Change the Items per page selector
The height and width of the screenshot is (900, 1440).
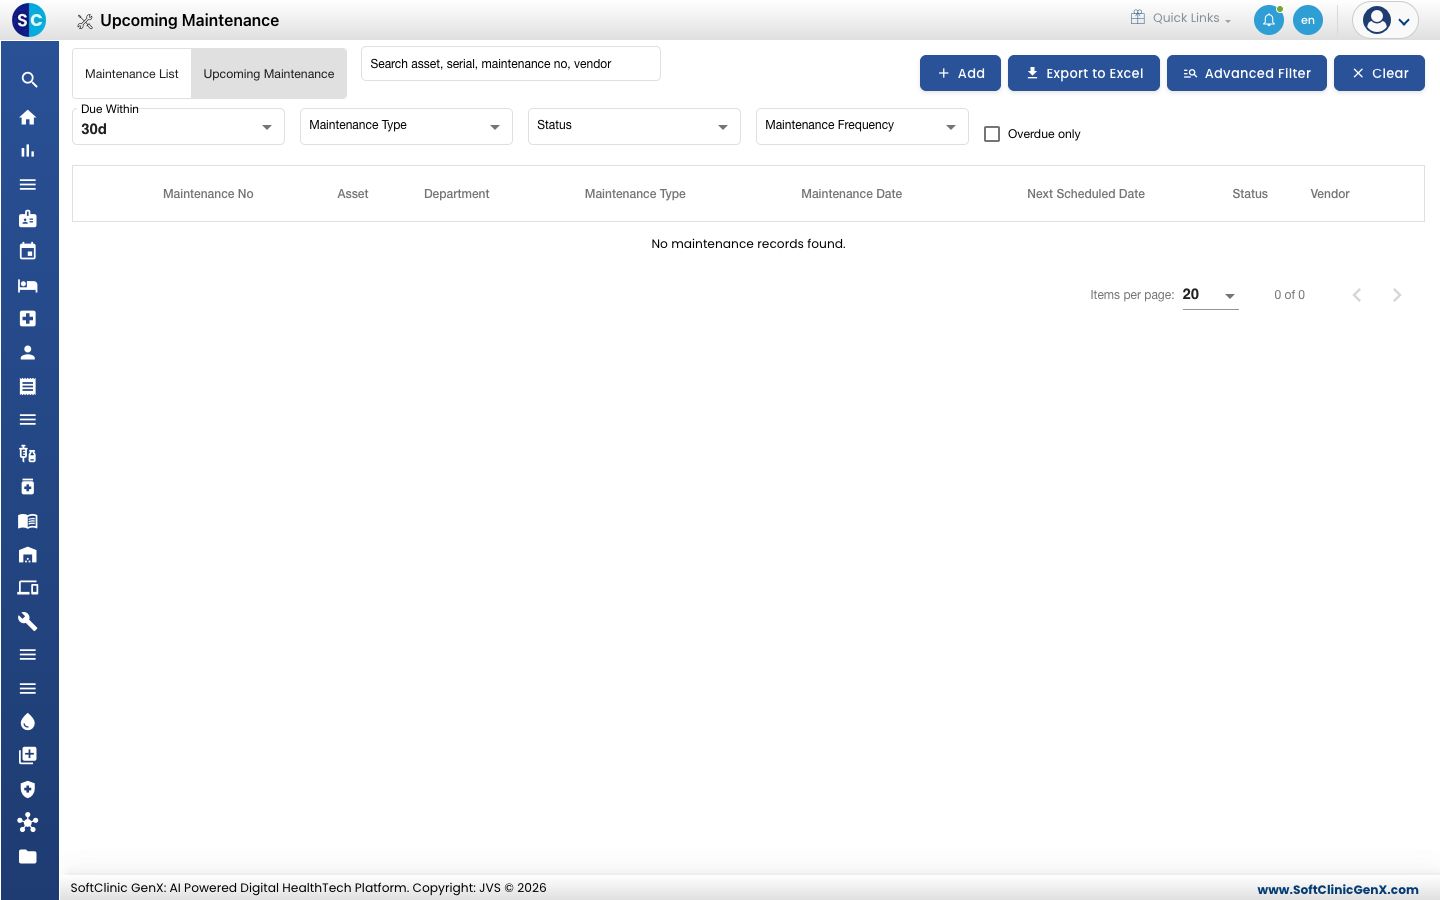(1210, 295)
